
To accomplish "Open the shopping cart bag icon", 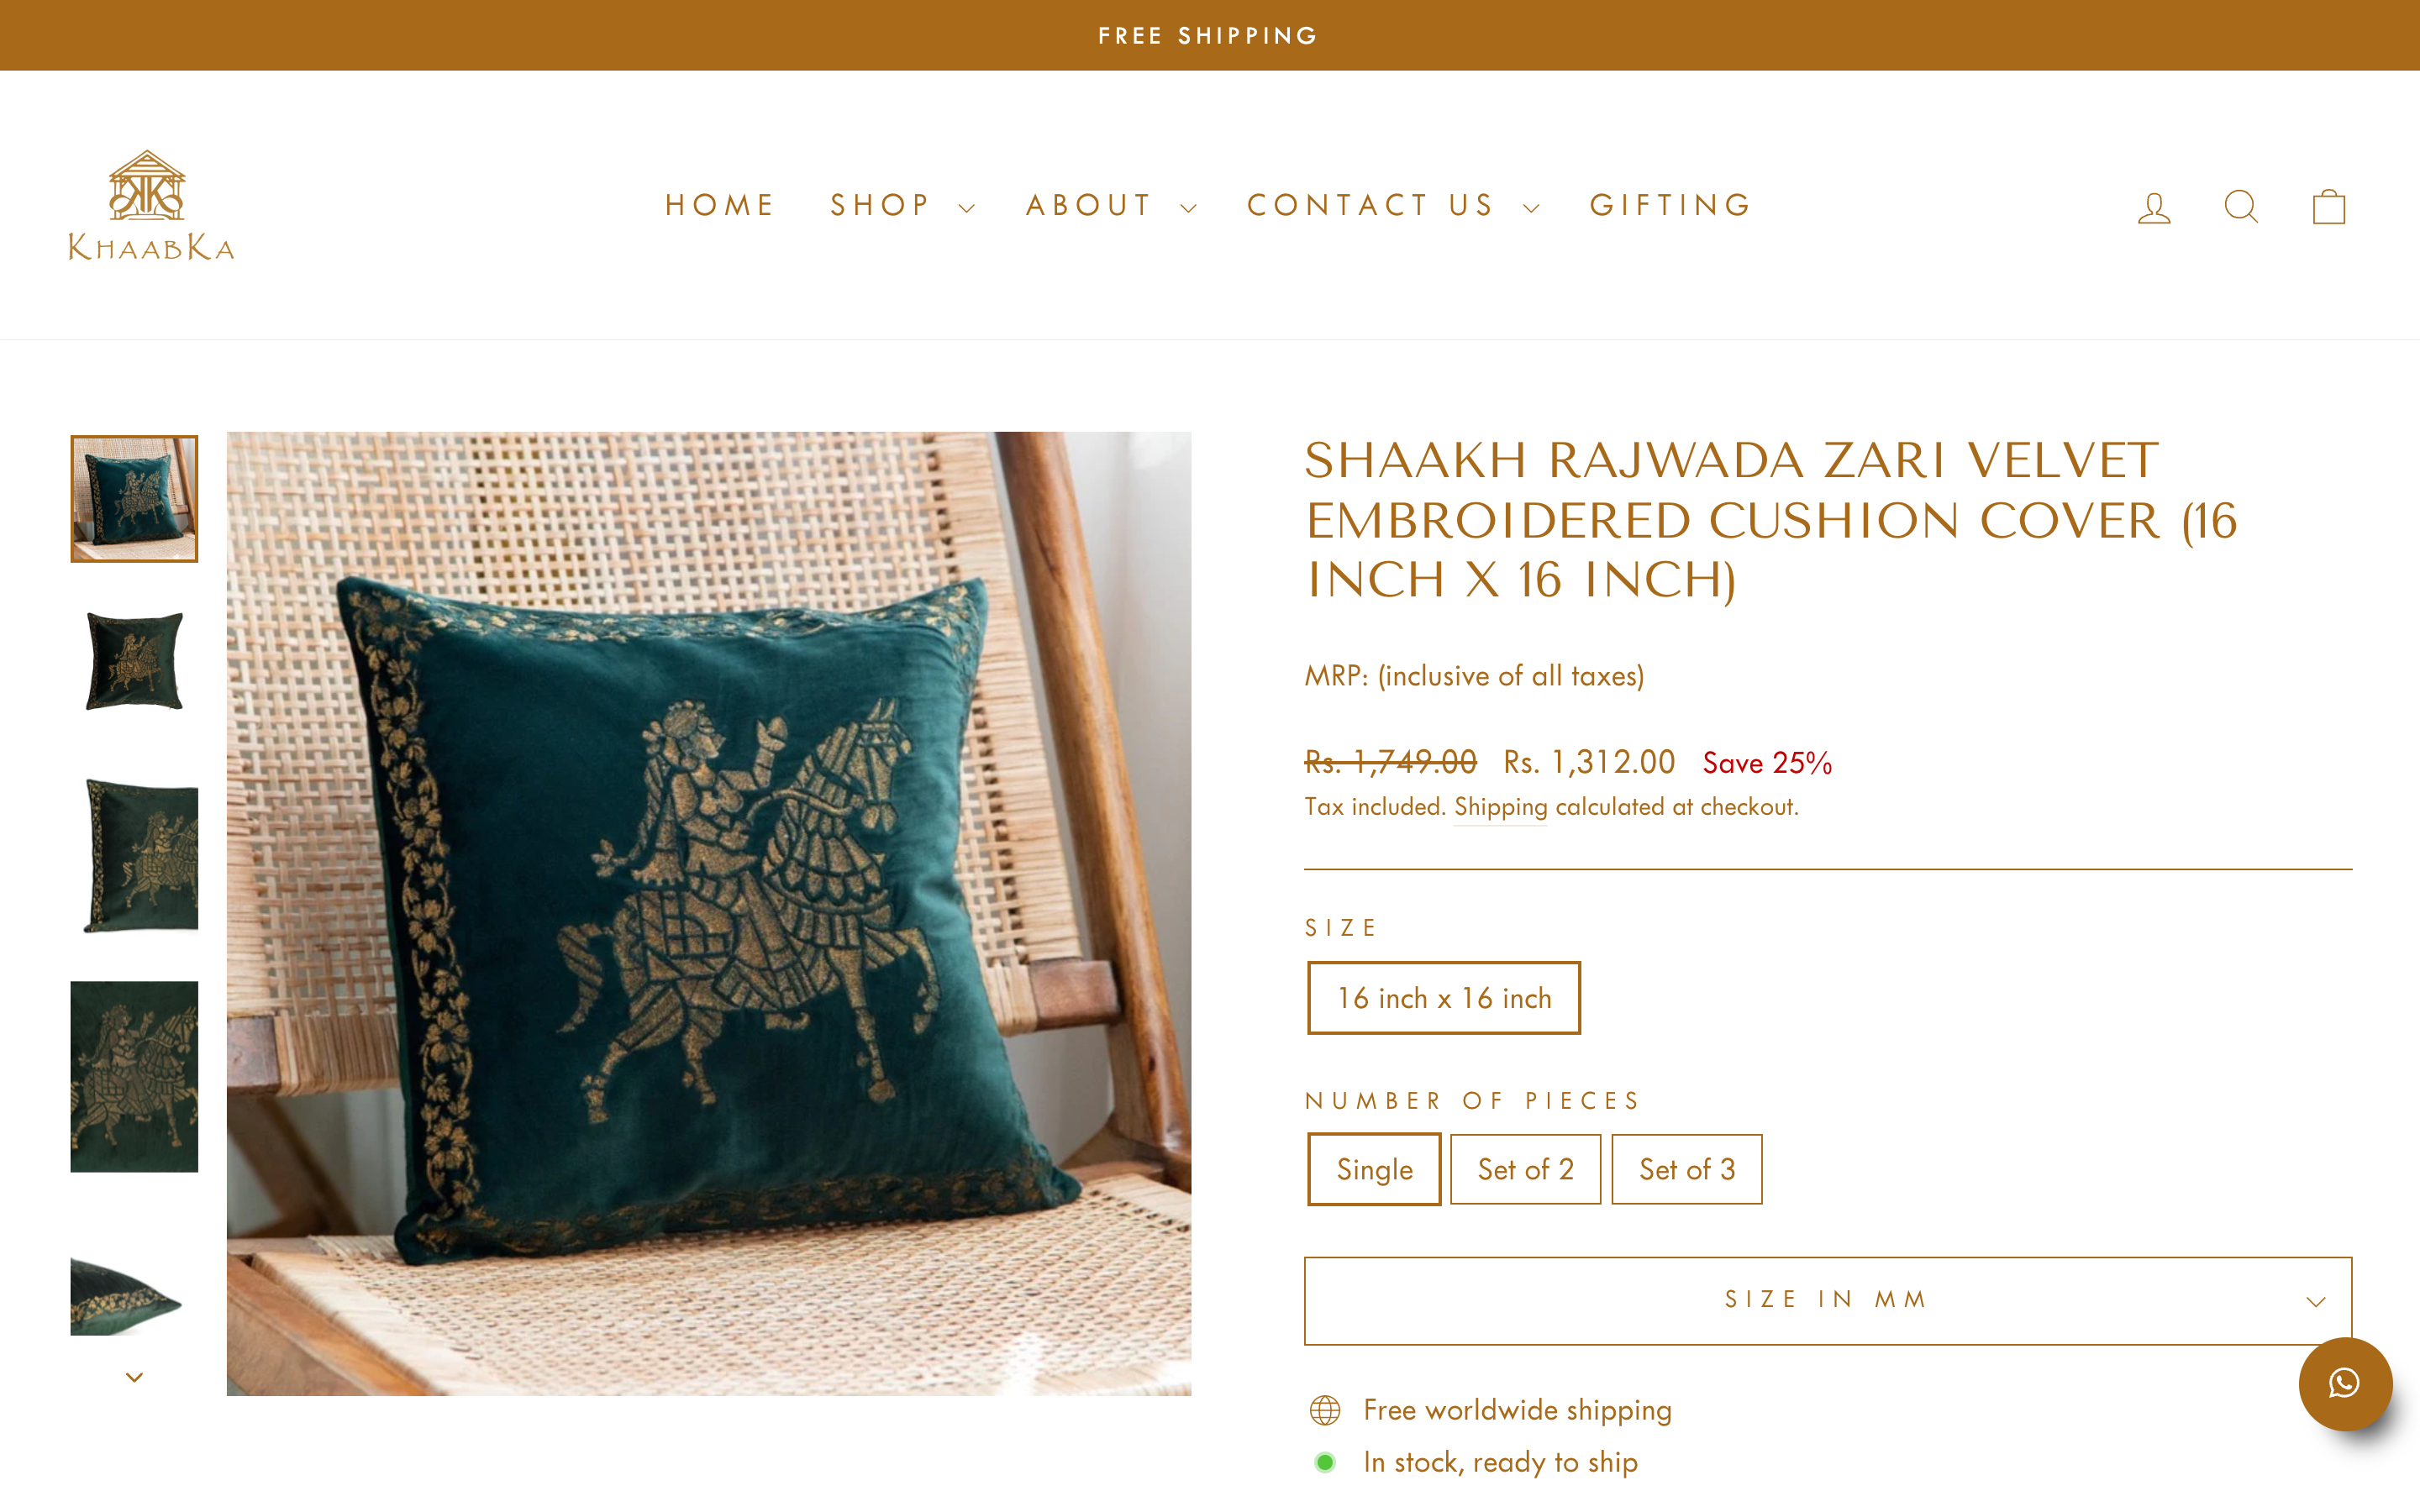I will [x=2328, y=207].
